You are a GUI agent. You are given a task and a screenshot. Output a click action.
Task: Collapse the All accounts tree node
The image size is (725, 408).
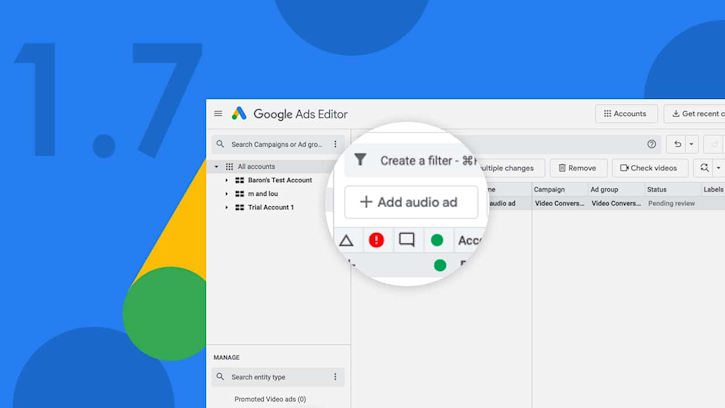click(x=216, y=167)
